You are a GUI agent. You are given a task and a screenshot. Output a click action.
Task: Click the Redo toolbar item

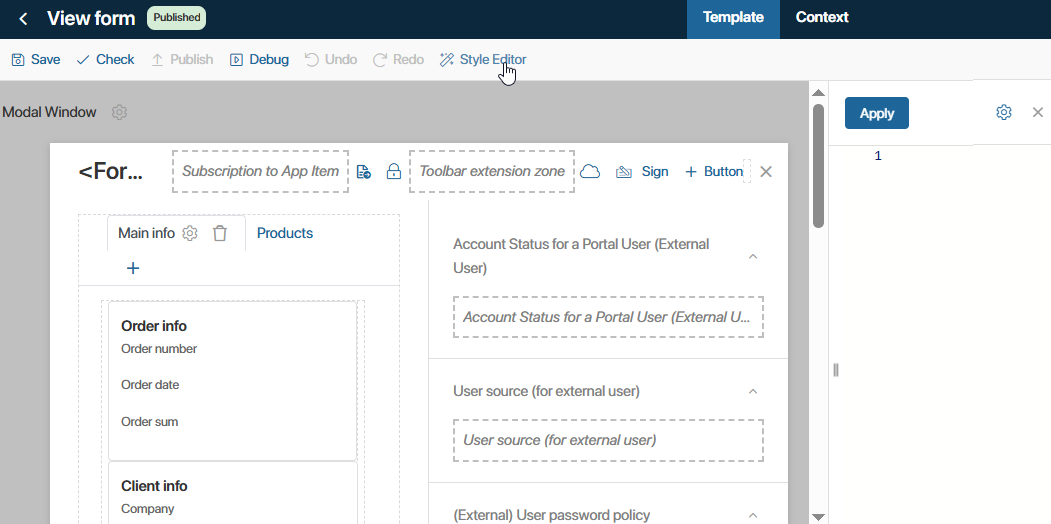tap(399, 60)
